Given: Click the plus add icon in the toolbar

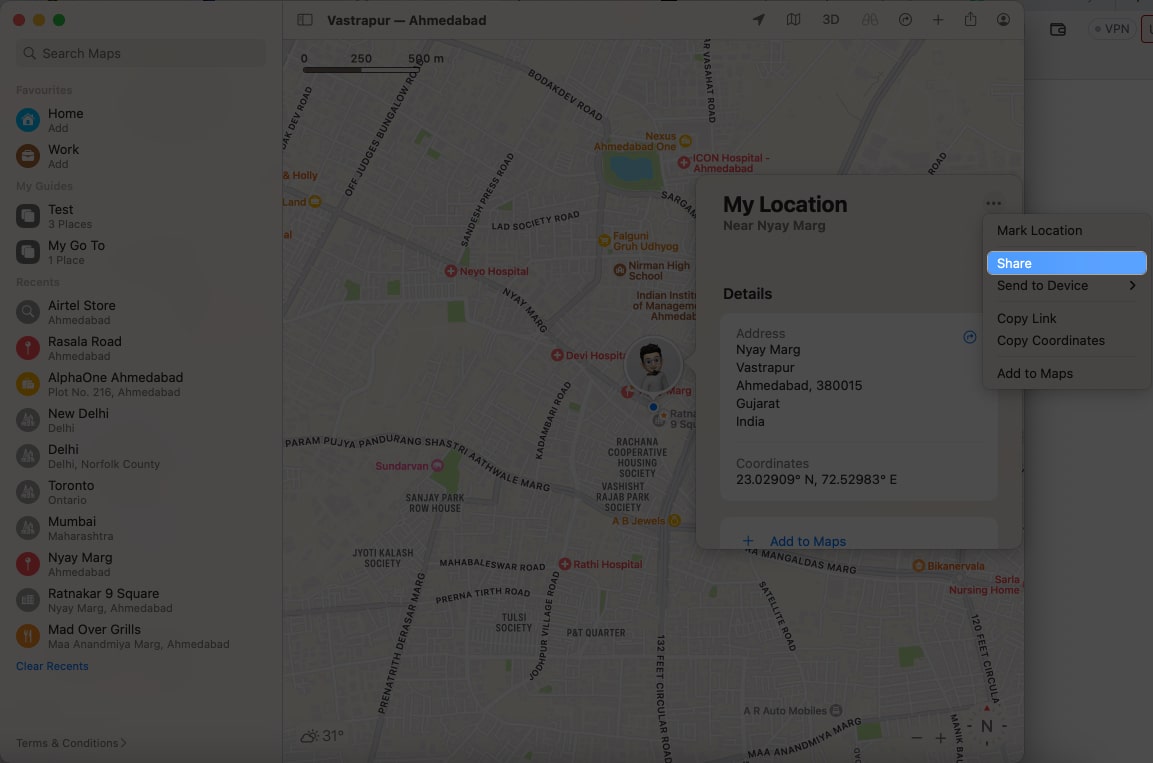Looking at the screenshot, I should click(938, 20).
